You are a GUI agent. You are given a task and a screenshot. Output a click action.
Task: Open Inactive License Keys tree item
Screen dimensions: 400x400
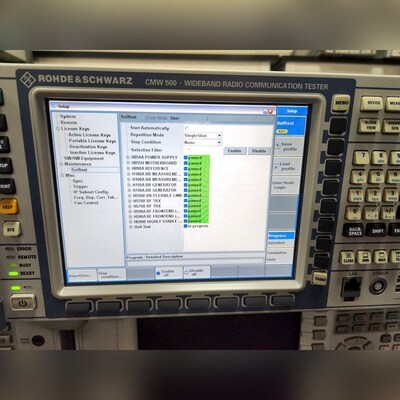point(93,152)
